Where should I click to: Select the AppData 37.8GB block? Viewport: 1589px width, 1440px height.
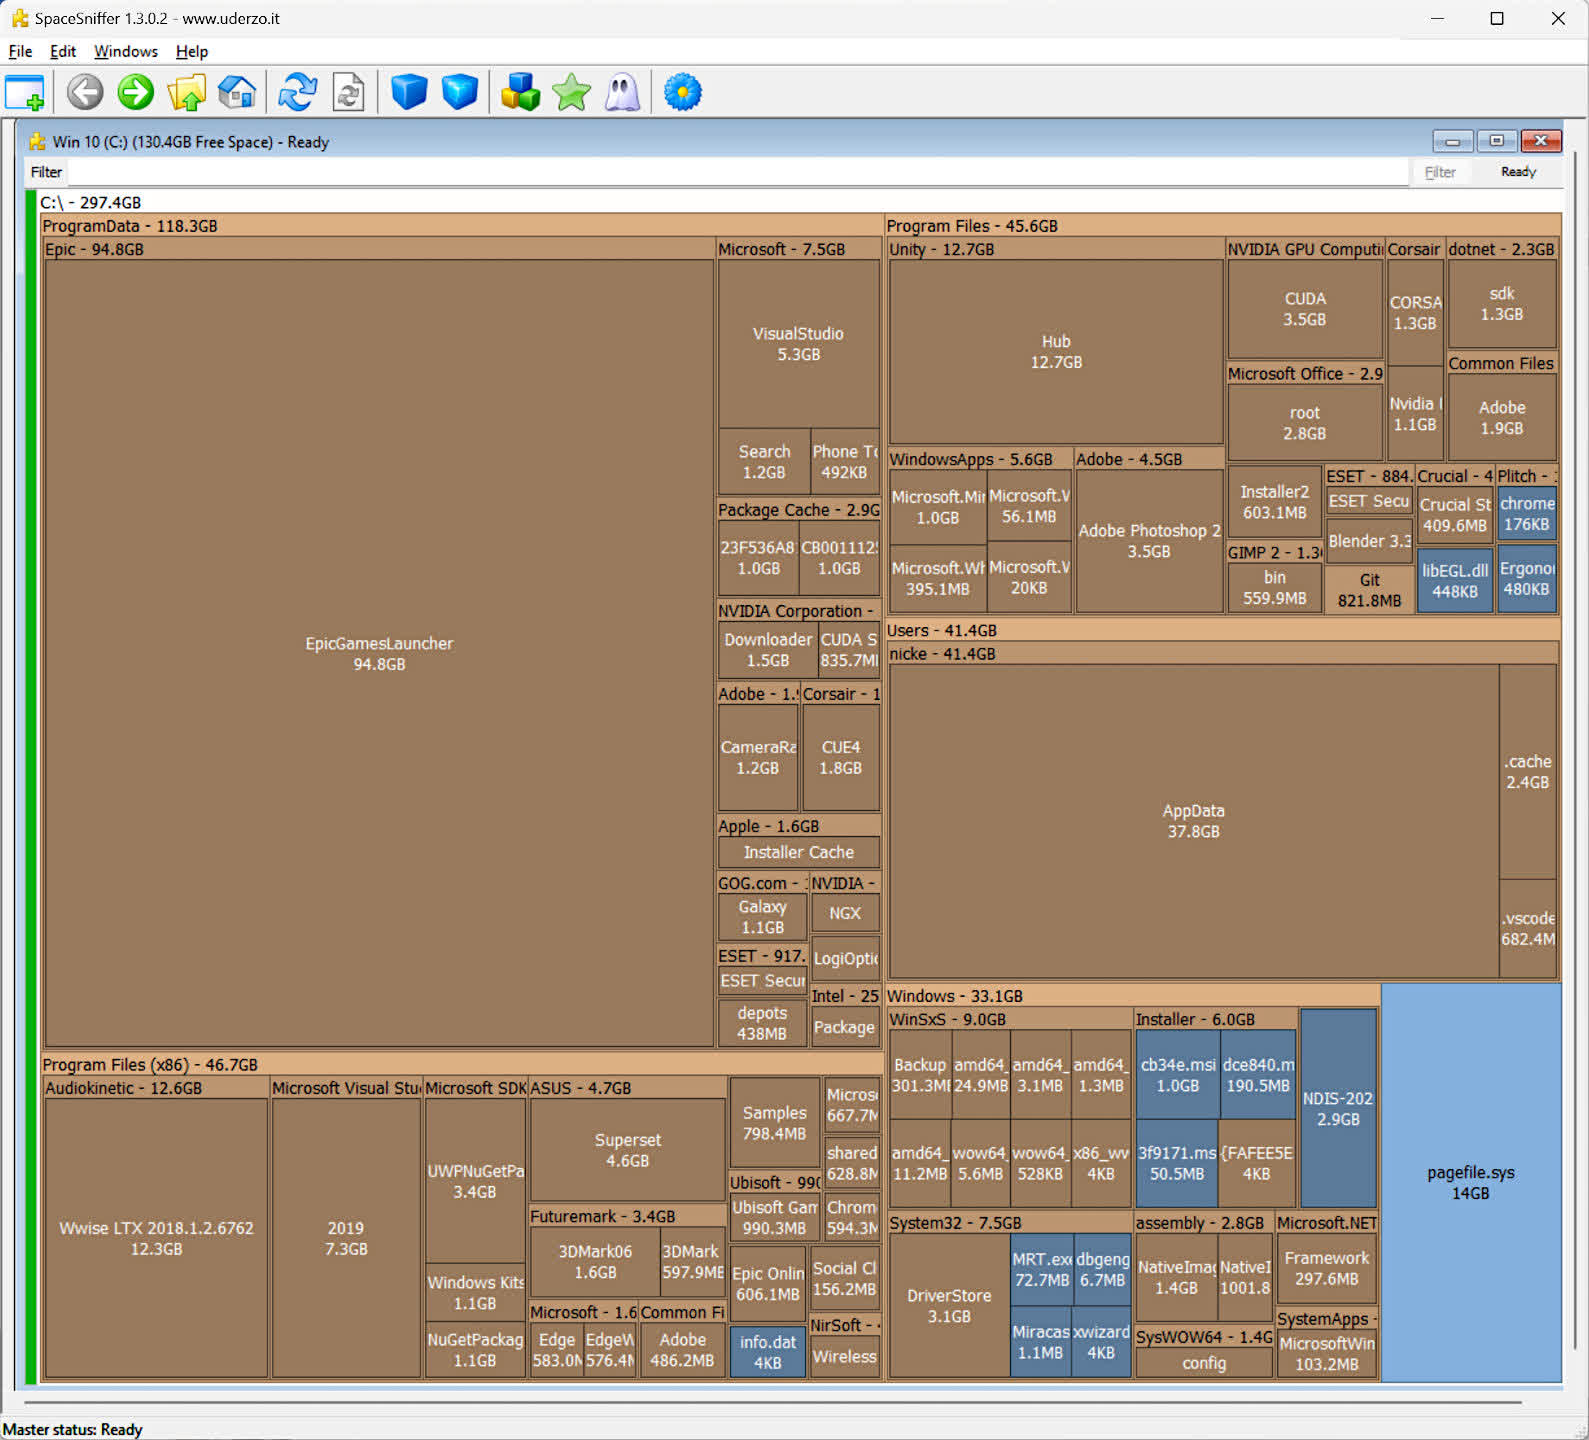[x=1193, y=821]
